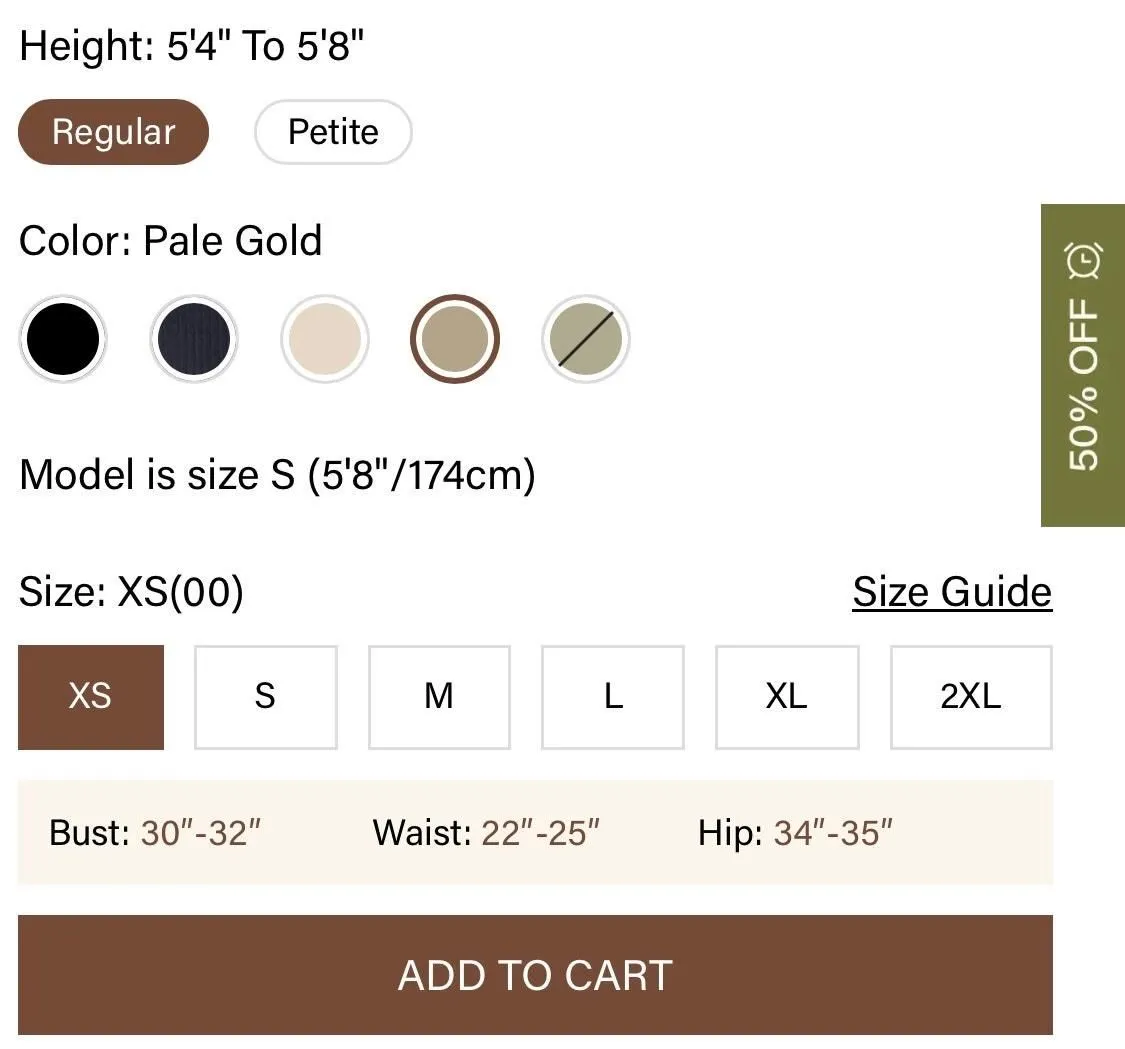Screen dimensions: 1125x1049
Task: Select size XL
Action: [787, 697]
